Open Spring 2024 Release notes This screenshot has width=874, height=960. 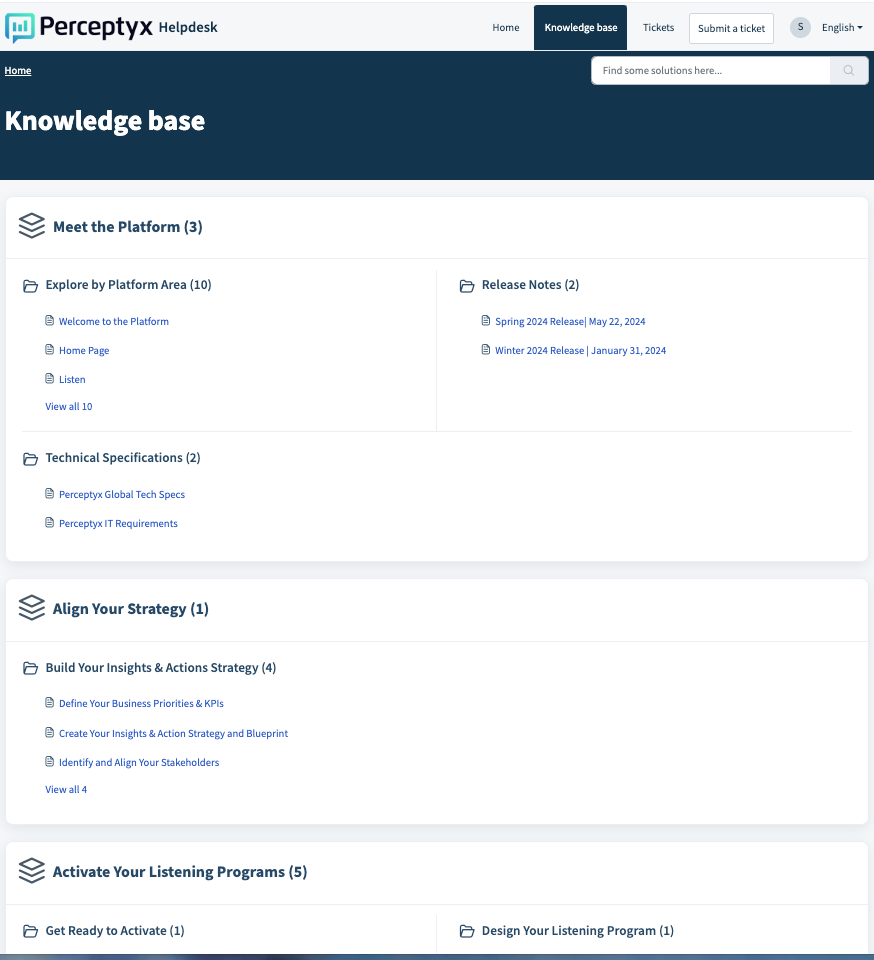[570, 321]
